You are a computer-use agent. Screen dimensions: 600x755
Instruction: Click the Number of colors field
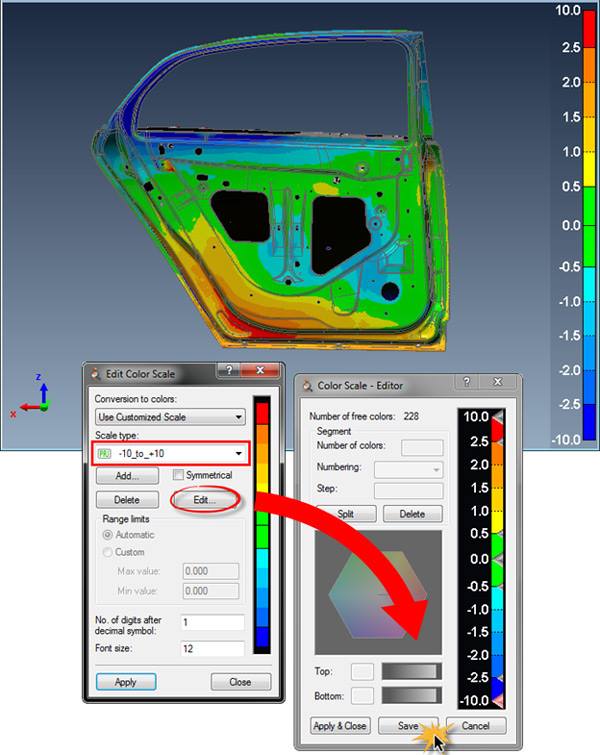click(x=422, y=447)
